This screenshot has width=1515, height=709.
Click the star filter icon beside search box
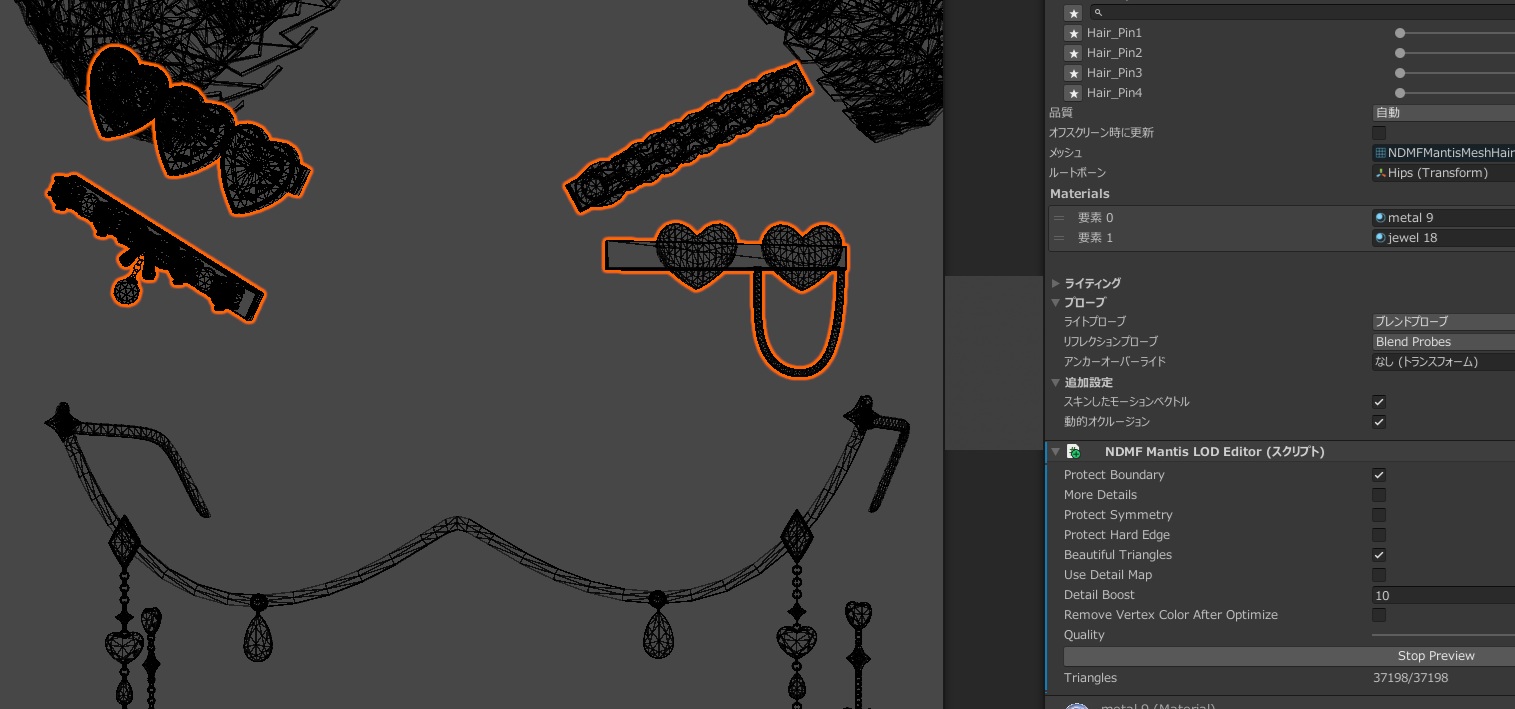[x=1073, y=13]
